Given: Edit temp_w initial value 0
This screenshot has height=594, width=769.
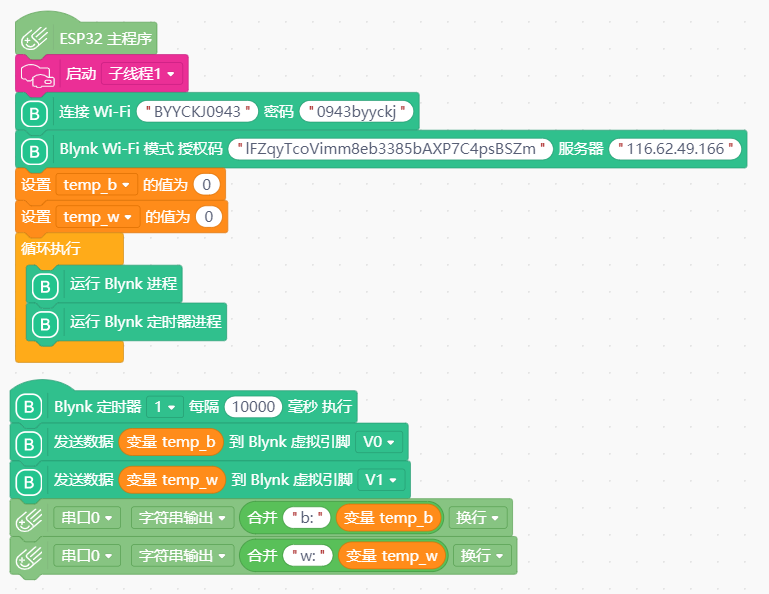Looking at the screenshot, I should (208, 217).
